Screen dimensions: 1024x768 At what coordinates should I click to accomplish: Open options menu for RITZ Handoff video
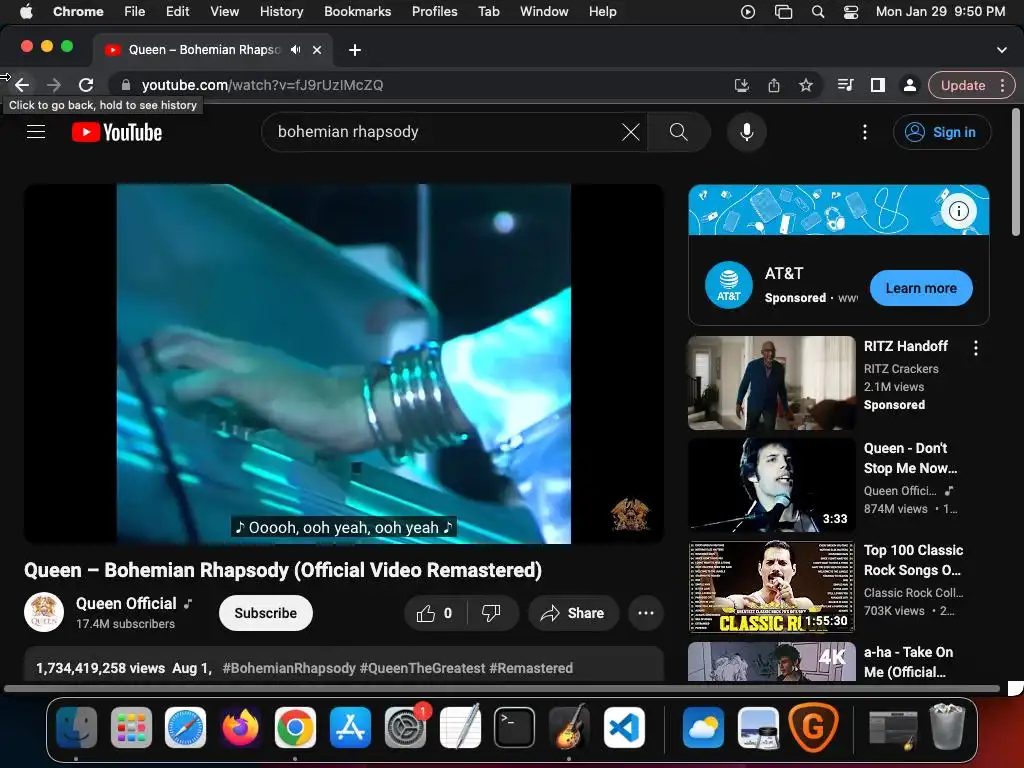976,348
